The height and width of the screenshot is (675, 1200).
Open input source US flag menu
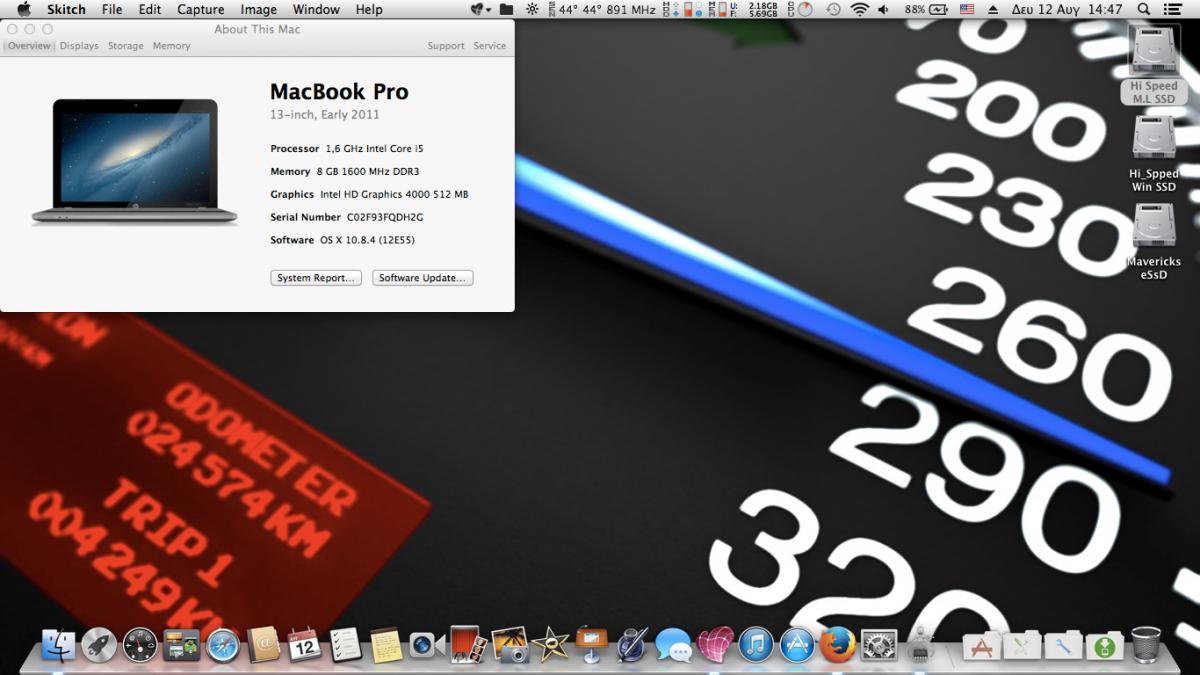pyautogui.click(x=967, y=9)
